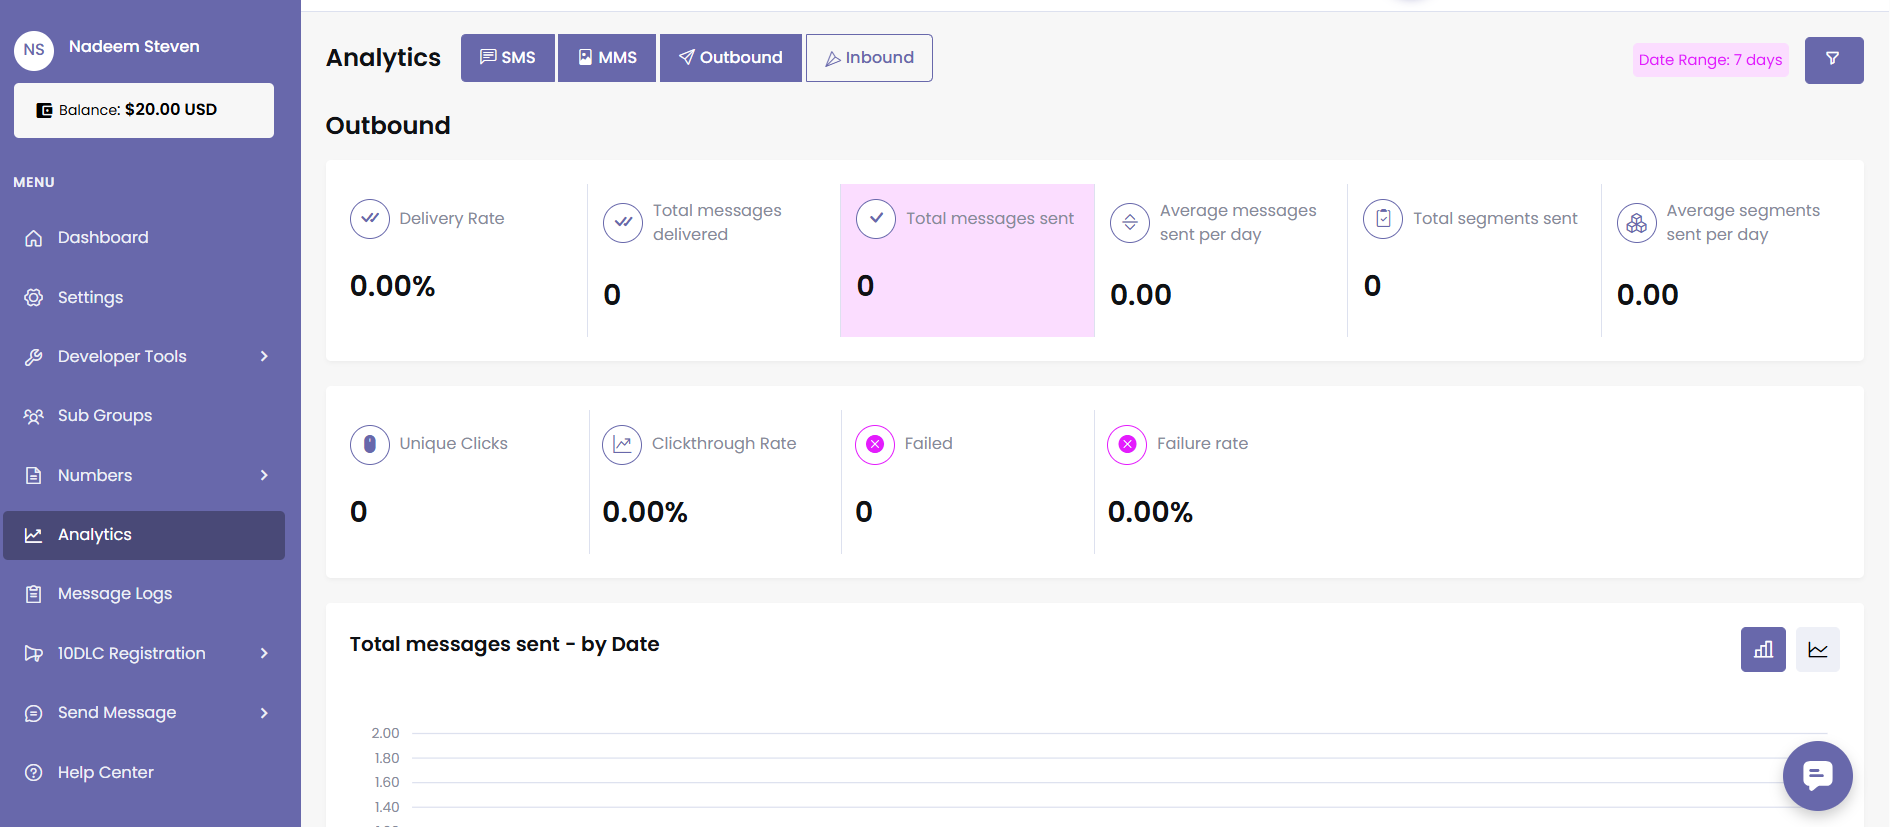Click the Date Range 7 days label
Image resolution: width=1890 pixels, height=827 pixels.
coord(1710,60)
